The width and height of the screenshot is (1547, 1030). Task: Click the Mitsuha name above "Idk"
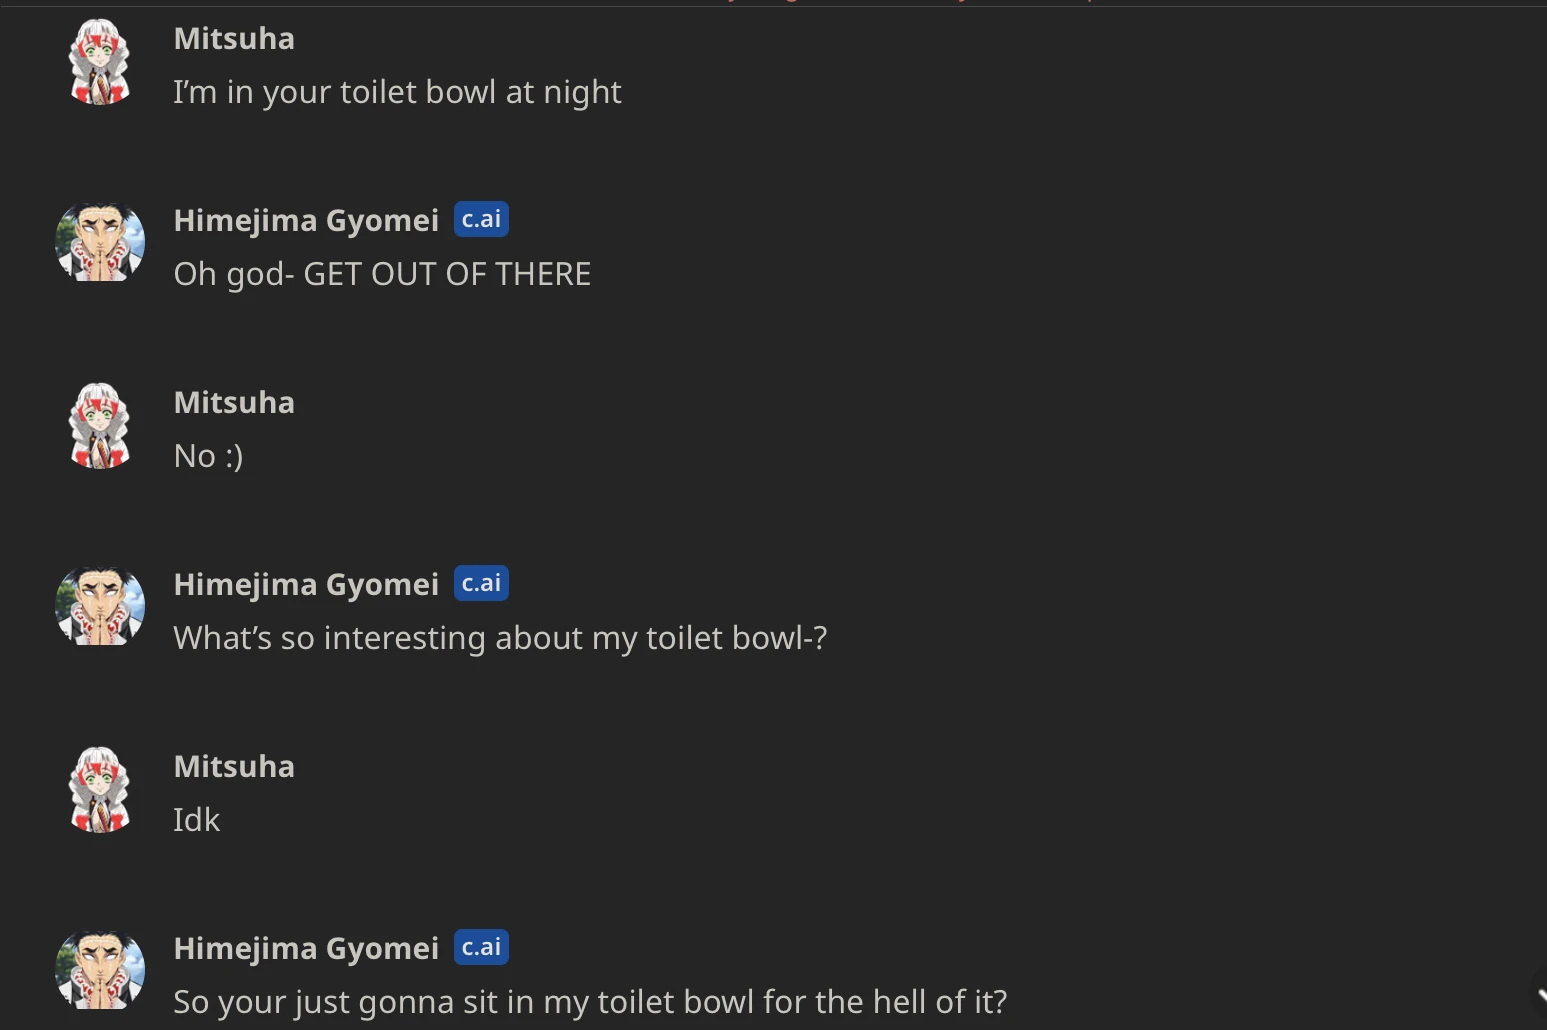coord(234,766)
